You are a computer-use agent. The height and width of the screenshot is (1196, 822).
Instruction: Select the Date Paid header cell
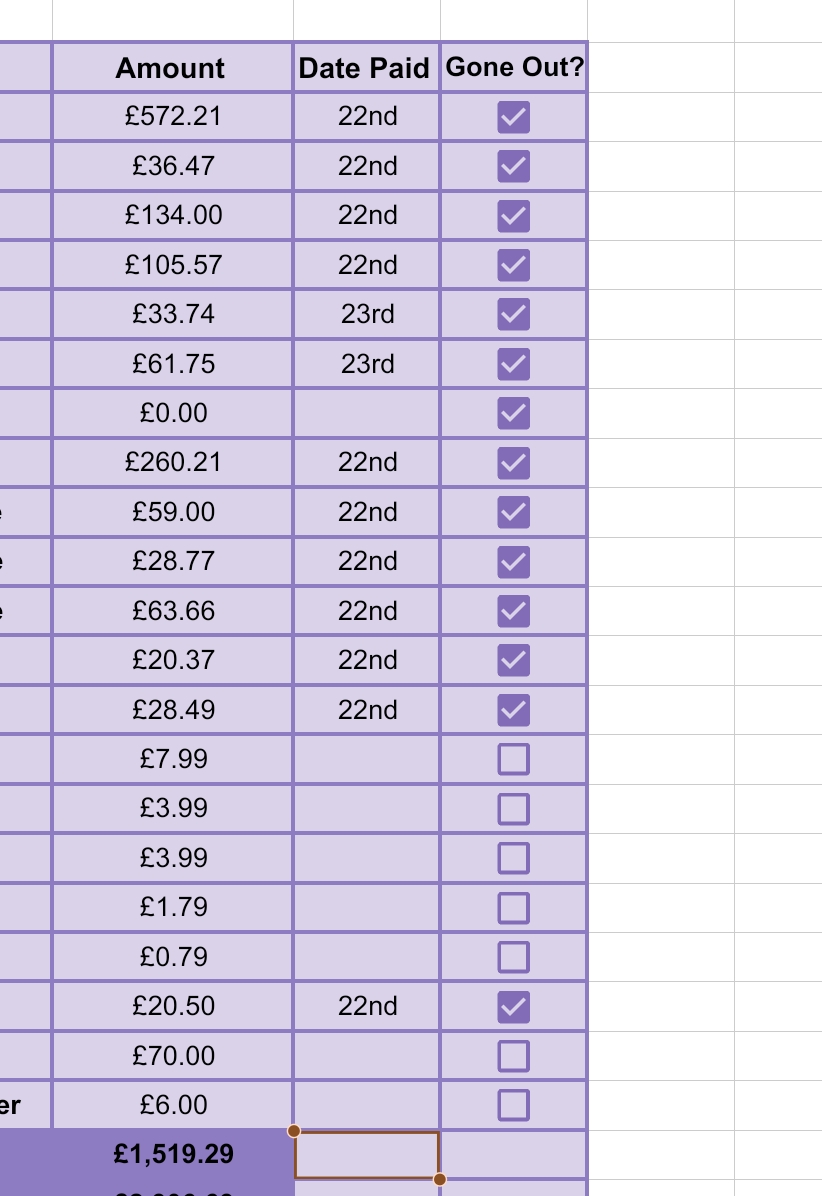click(x=366, y=68)
